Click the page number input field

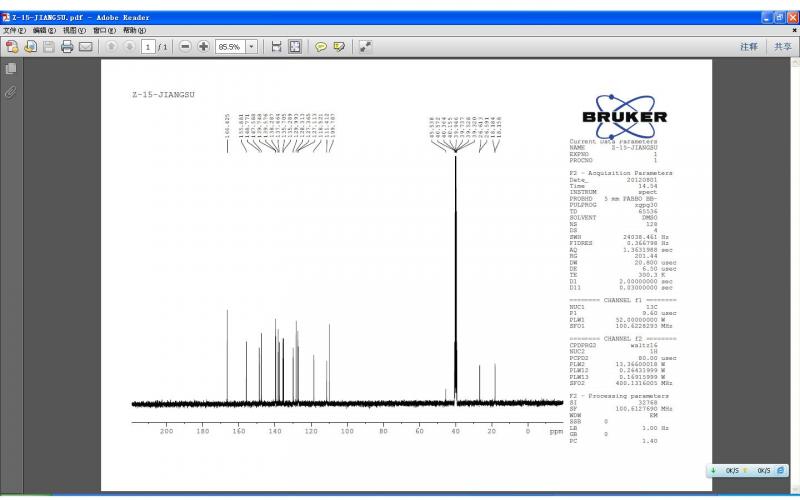click(x=148, y=47)
